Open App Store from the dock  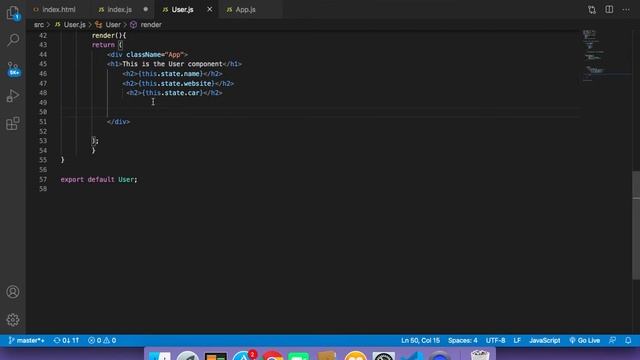point(243,356)
